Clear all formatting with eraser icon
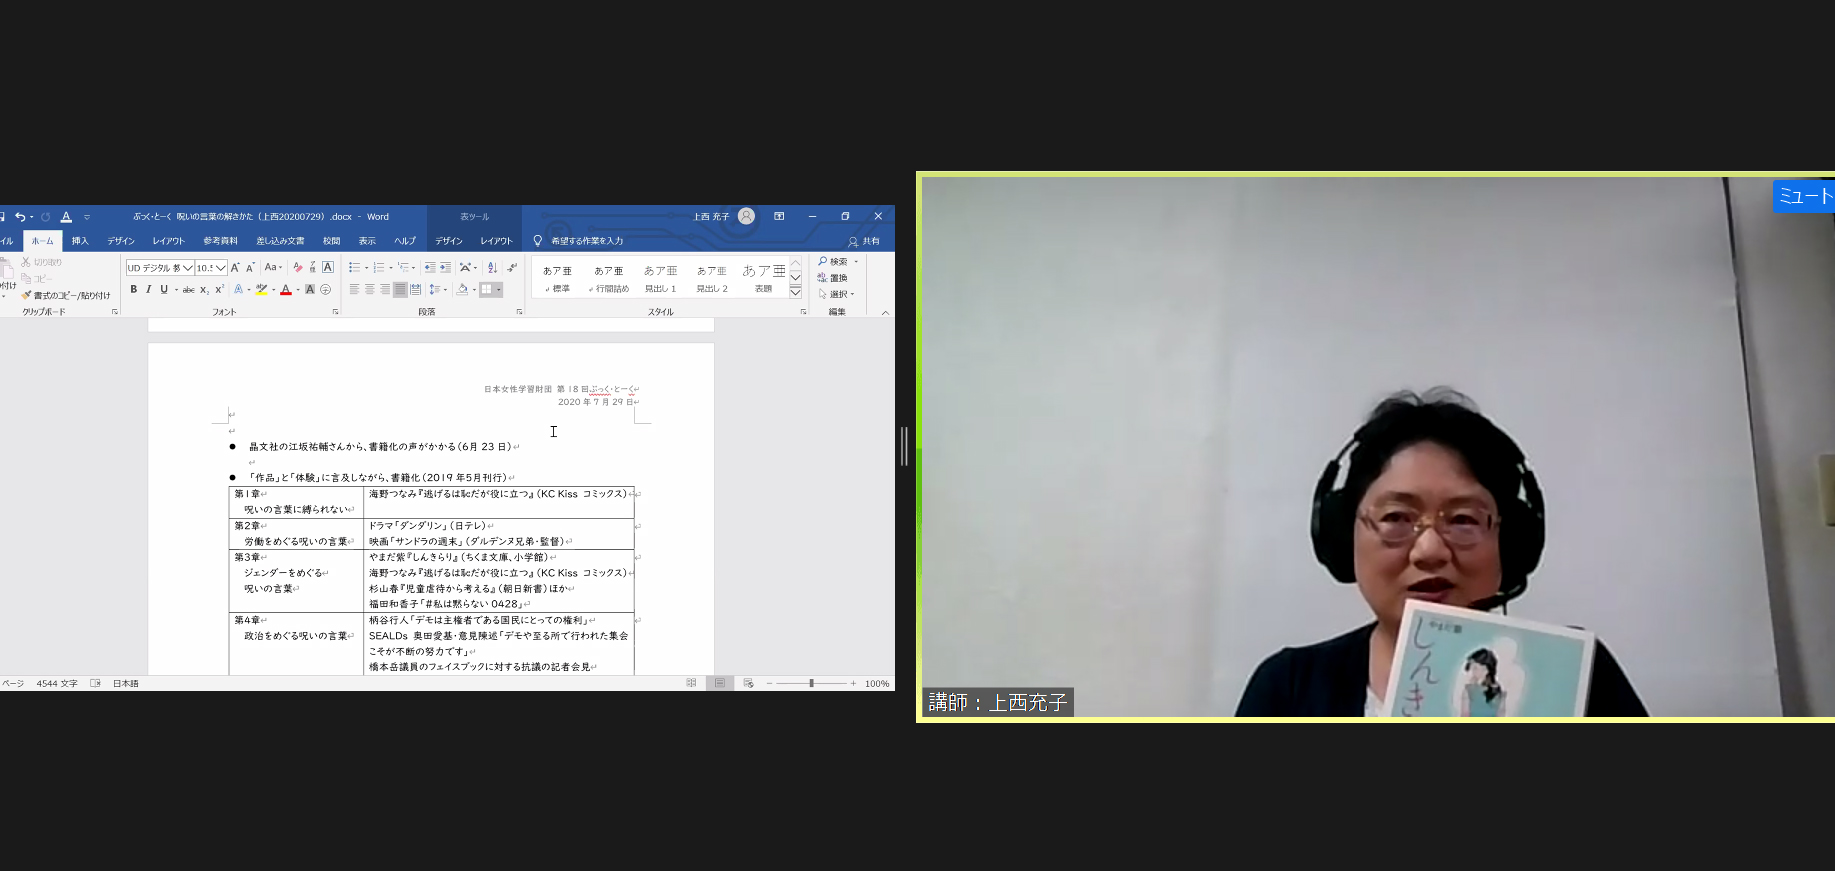The image size is (1835, 871). 297,267
